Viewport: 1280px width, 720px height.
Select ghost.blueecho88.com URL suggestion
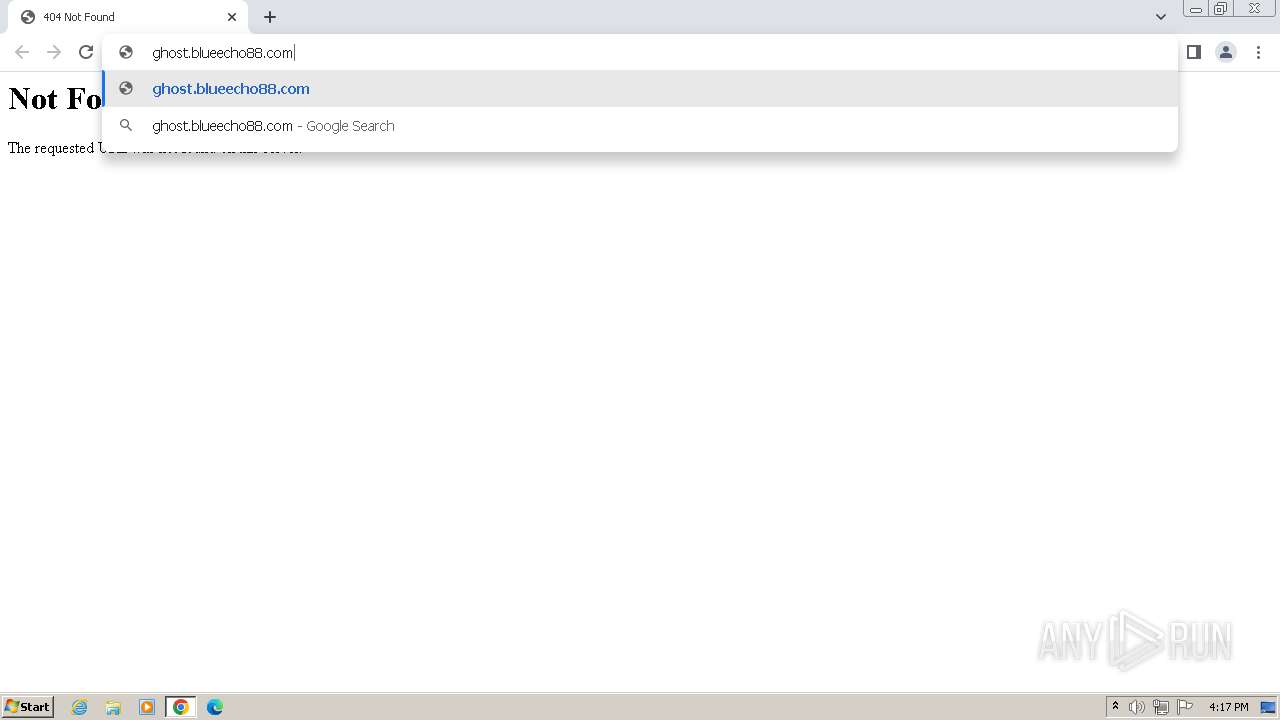(x=640, y=89)
